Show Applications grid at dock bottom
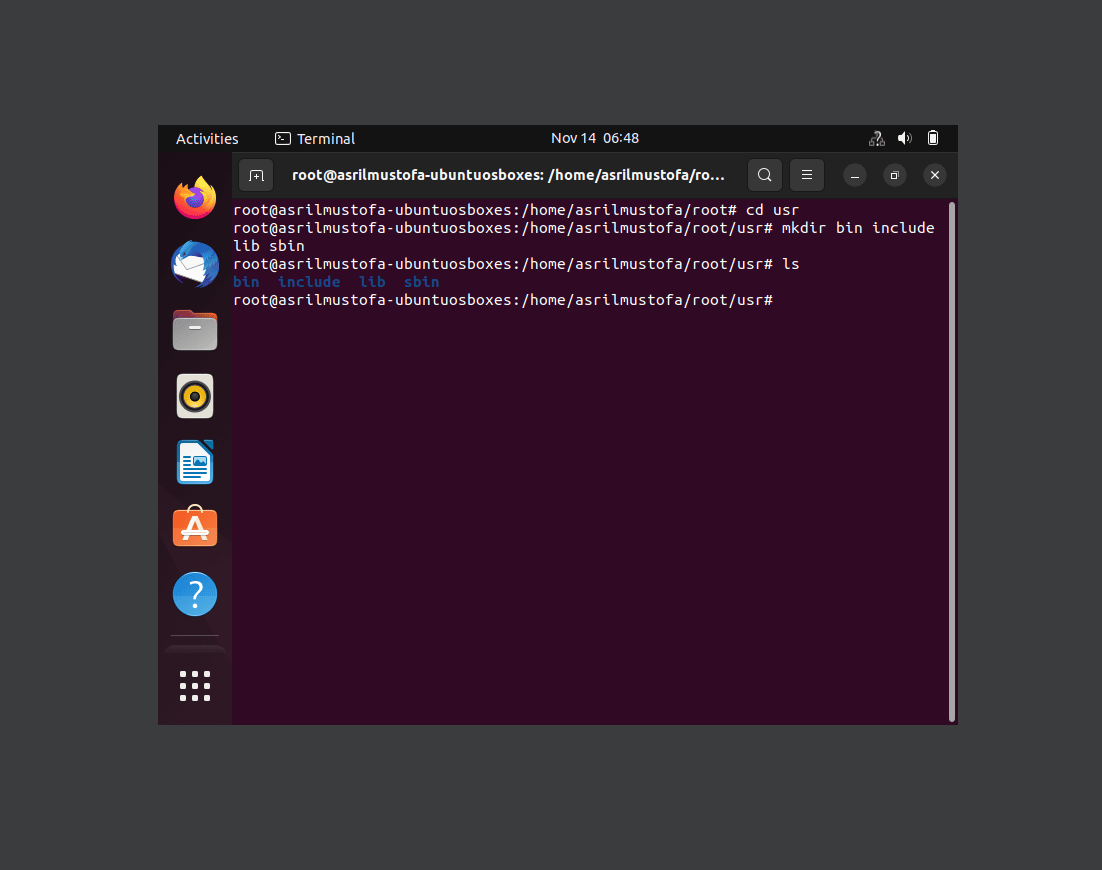The width and height of the screenshot is (1102, 870). [x=195, y=686]
